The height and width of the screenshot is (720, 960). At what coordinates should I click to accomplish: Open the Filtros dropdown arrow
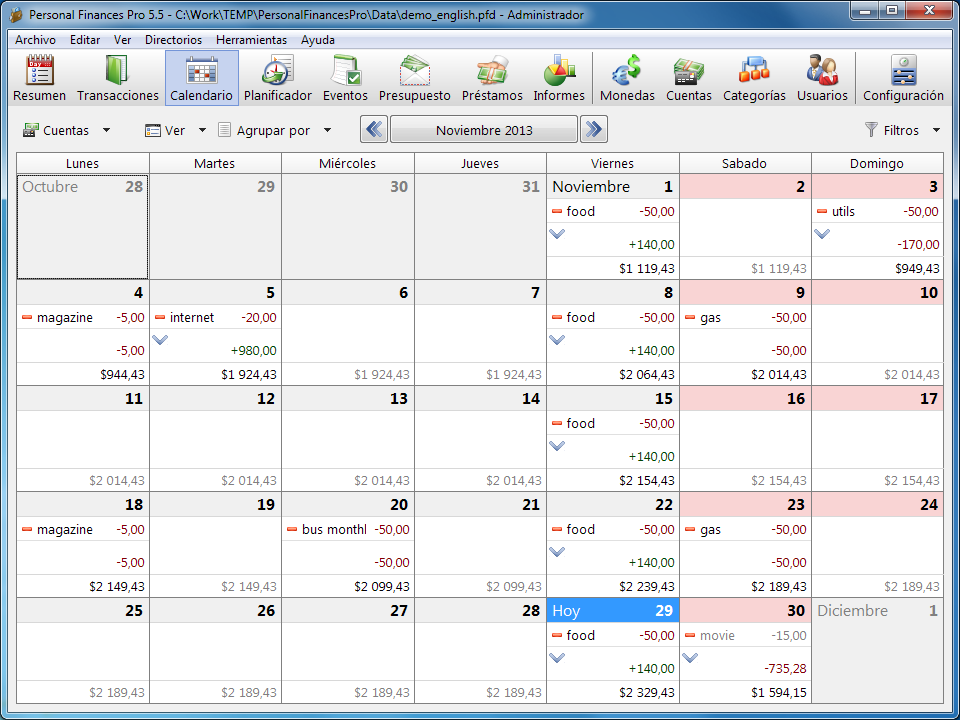[936, 130]
